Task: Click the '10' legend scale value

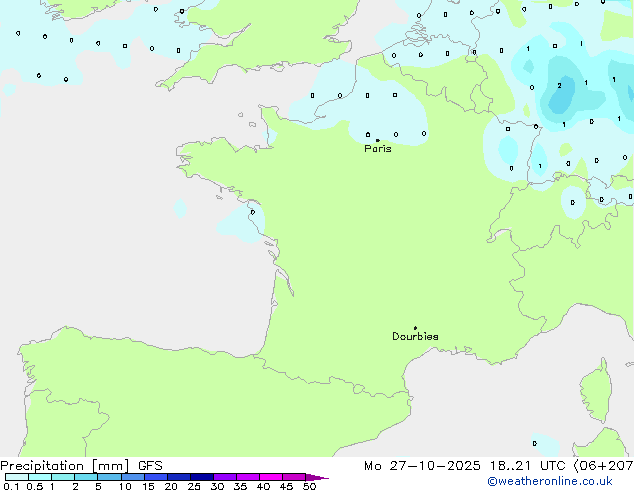Action: click(x=125, y=486)
